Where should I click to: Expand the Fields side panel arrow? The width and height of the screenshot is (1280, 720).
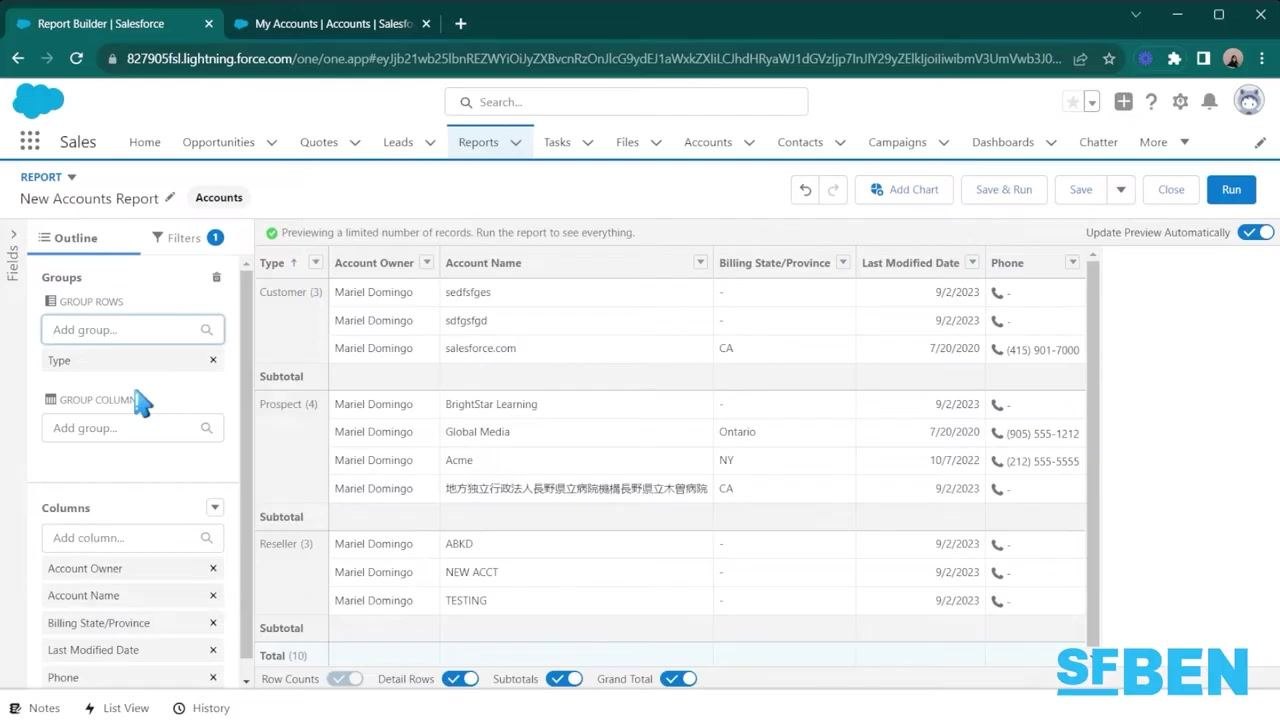(13, 234)
